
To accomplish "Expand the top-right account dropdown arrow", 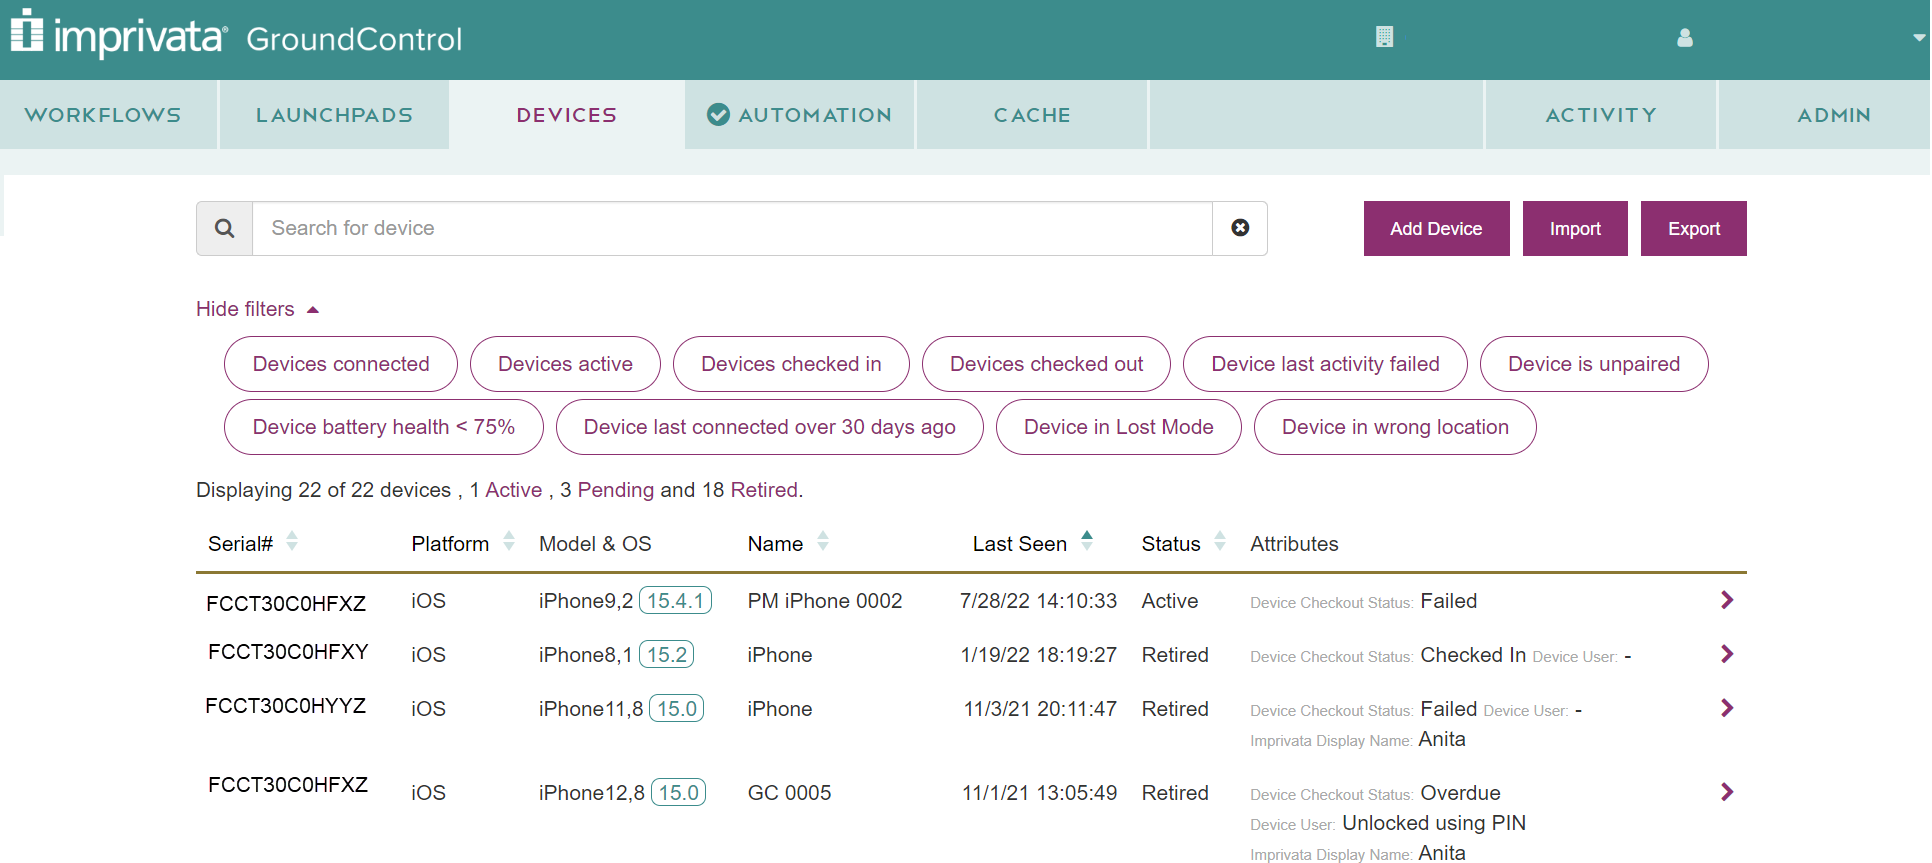I will [x=1919, y=38].
